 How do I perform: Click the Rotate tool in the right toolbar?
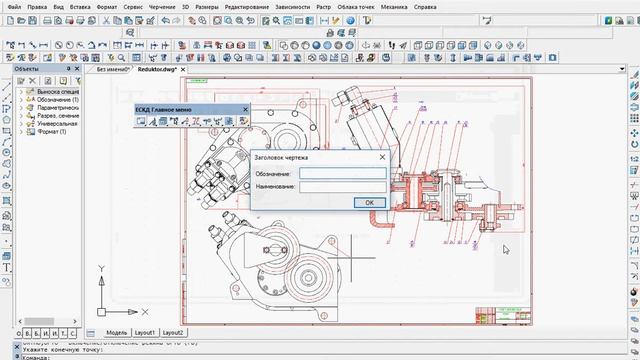[634, 144]
